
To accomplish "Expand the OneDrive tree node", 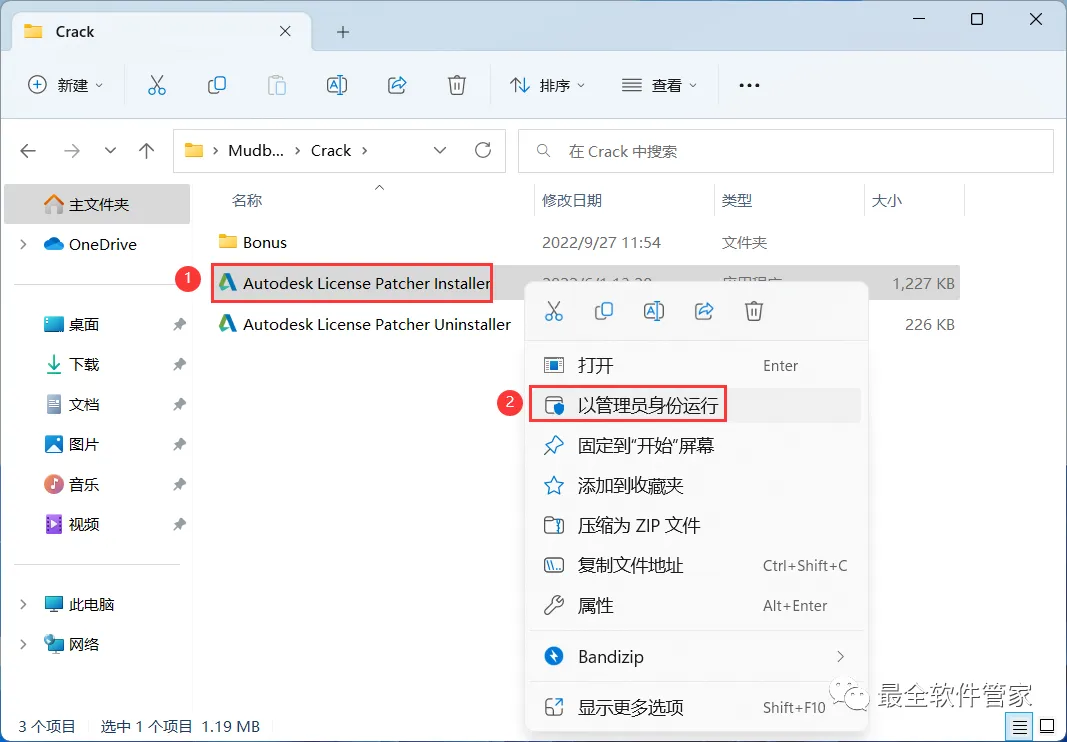I will (23, 244).
